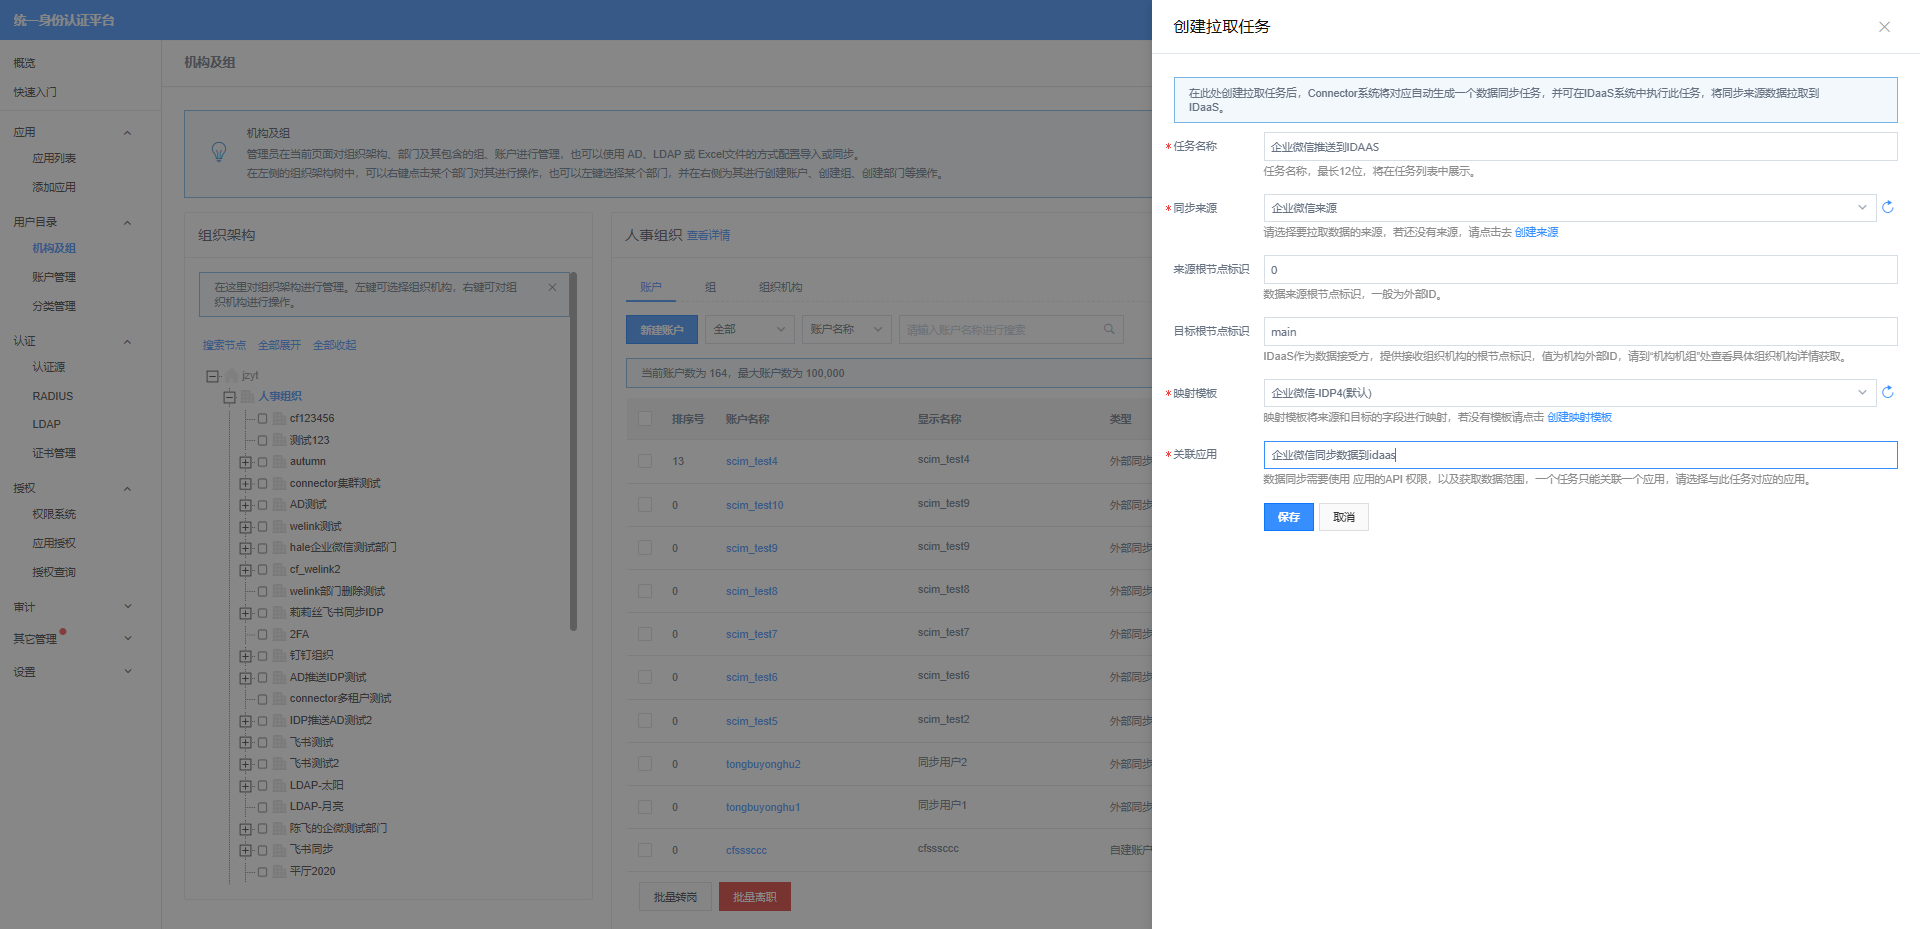Open 账户管理 in the sidebar
The height and width of the screenshot is (929, 1920).
54,277
